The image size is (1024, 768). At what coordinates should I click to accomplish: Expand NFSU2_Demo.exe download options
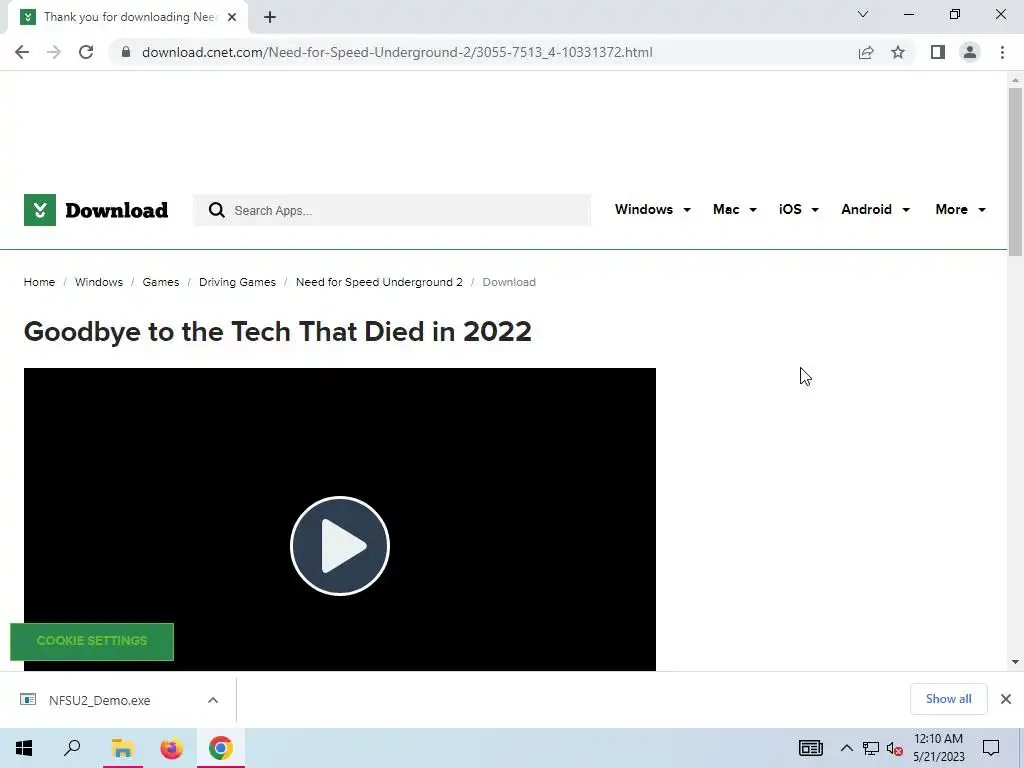(x=213, y=700)
